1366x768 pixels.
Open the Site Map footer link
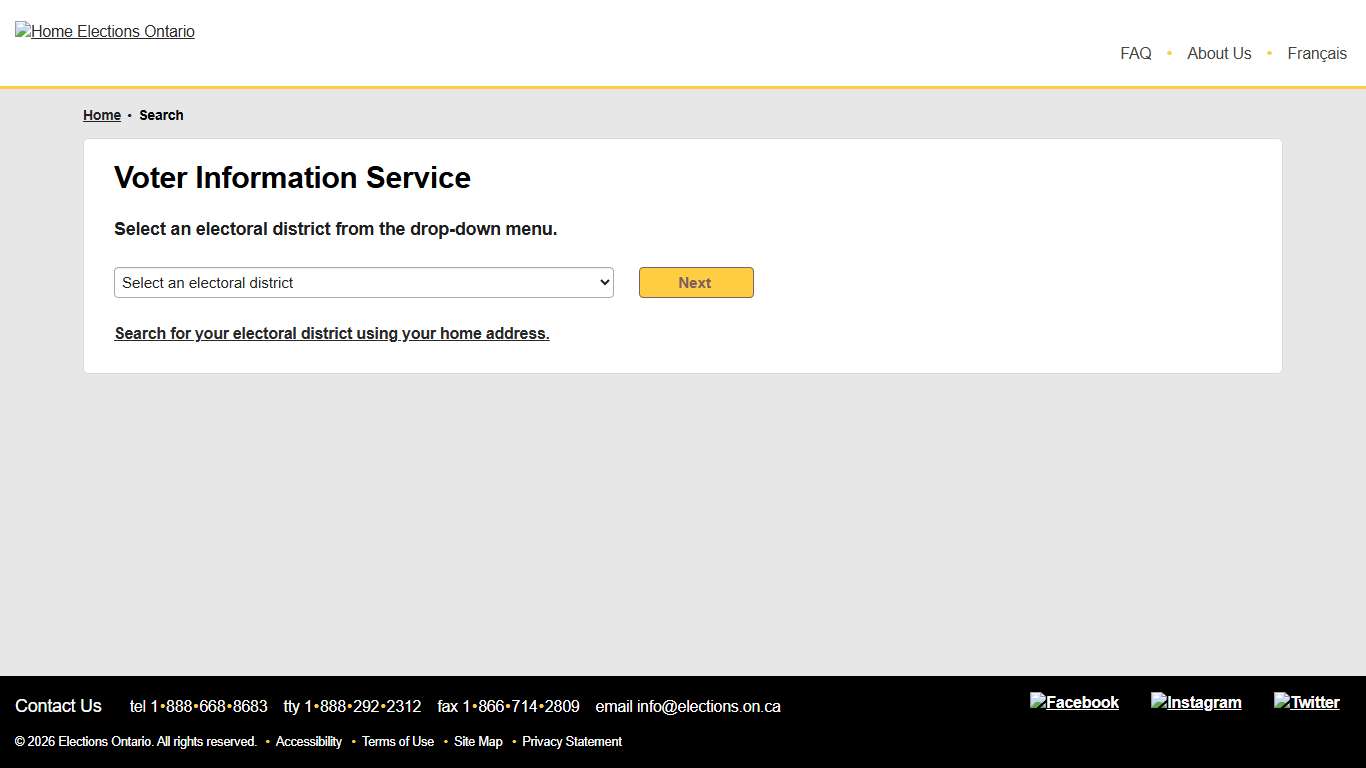point(478,742)
